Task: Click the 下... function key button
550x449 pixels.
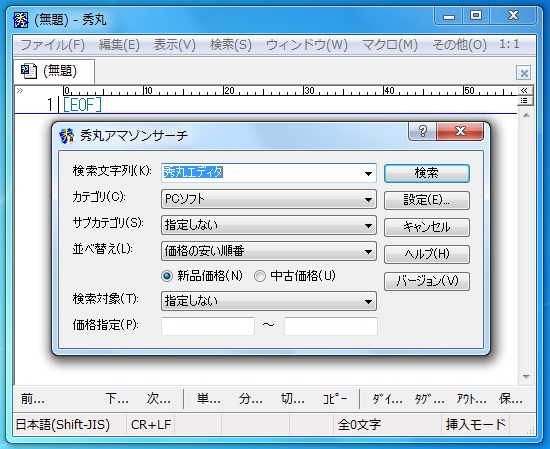Action: pos(117,399)
